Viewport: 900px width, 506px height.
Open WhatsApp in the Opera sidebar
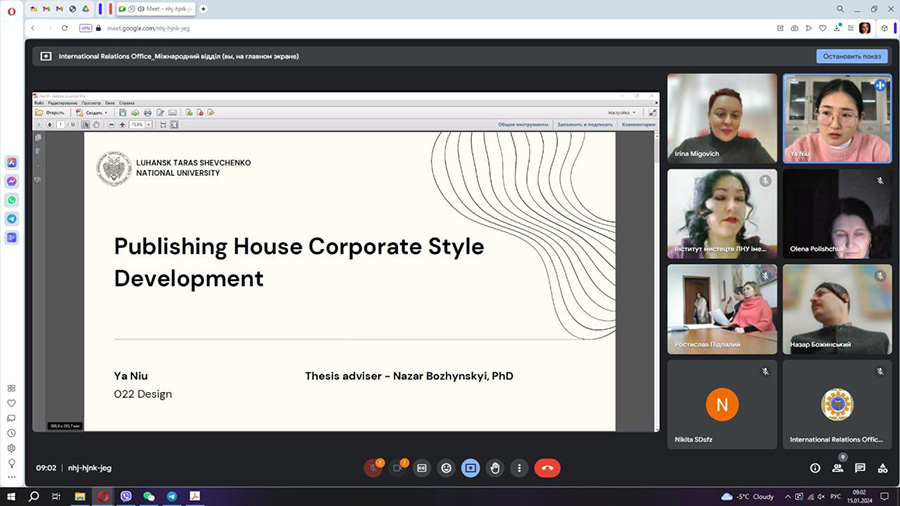pyautogui.click(x=12, y=200)
